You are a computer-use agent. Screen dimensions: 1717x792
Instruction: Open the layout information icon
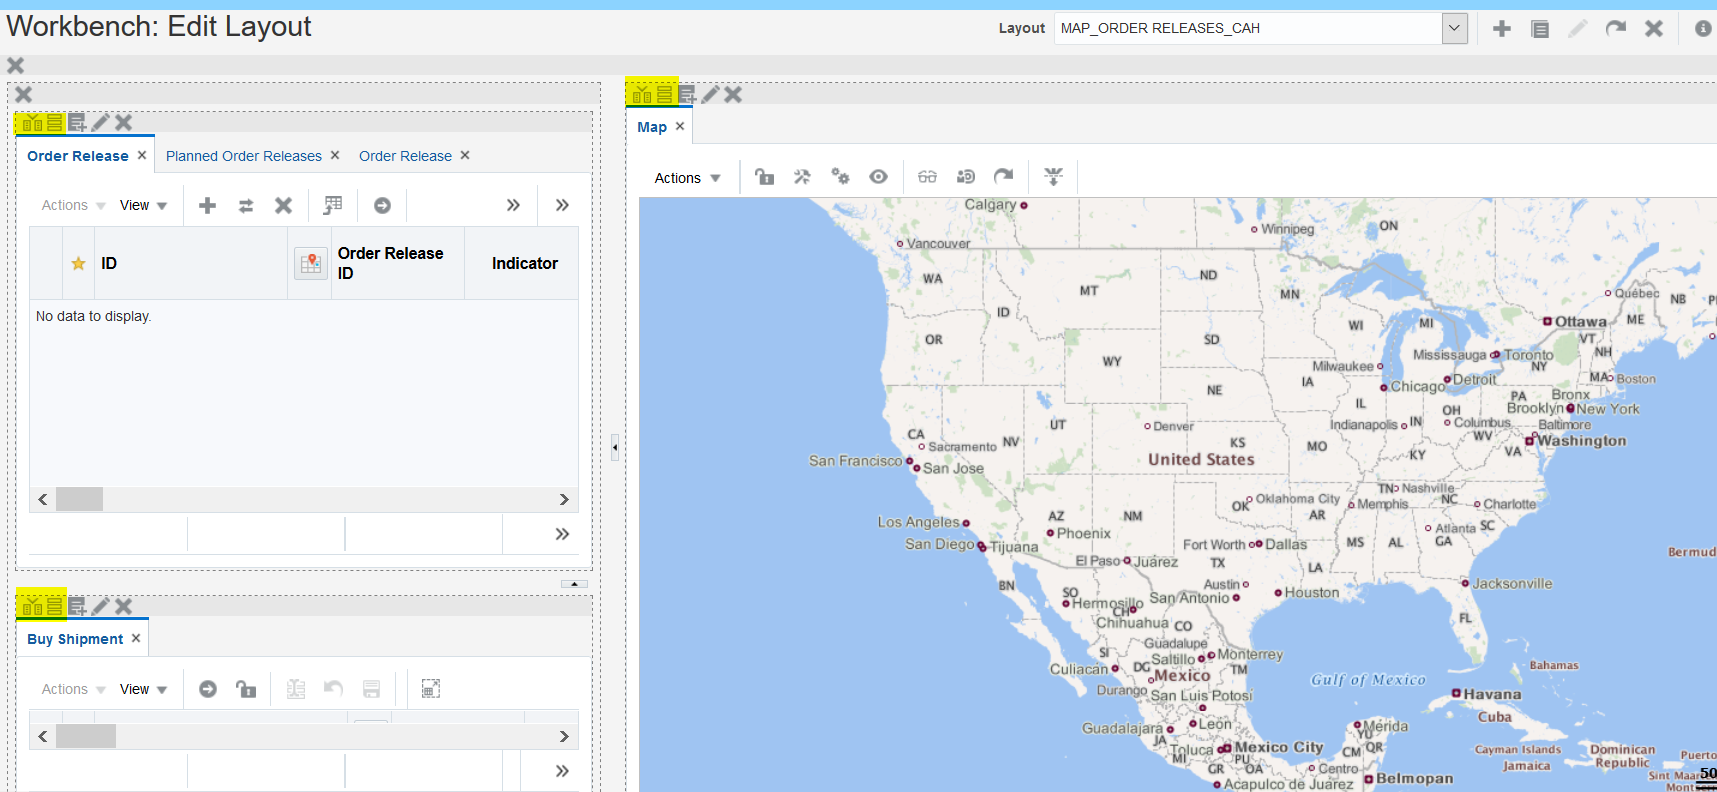pos(1703,29)
